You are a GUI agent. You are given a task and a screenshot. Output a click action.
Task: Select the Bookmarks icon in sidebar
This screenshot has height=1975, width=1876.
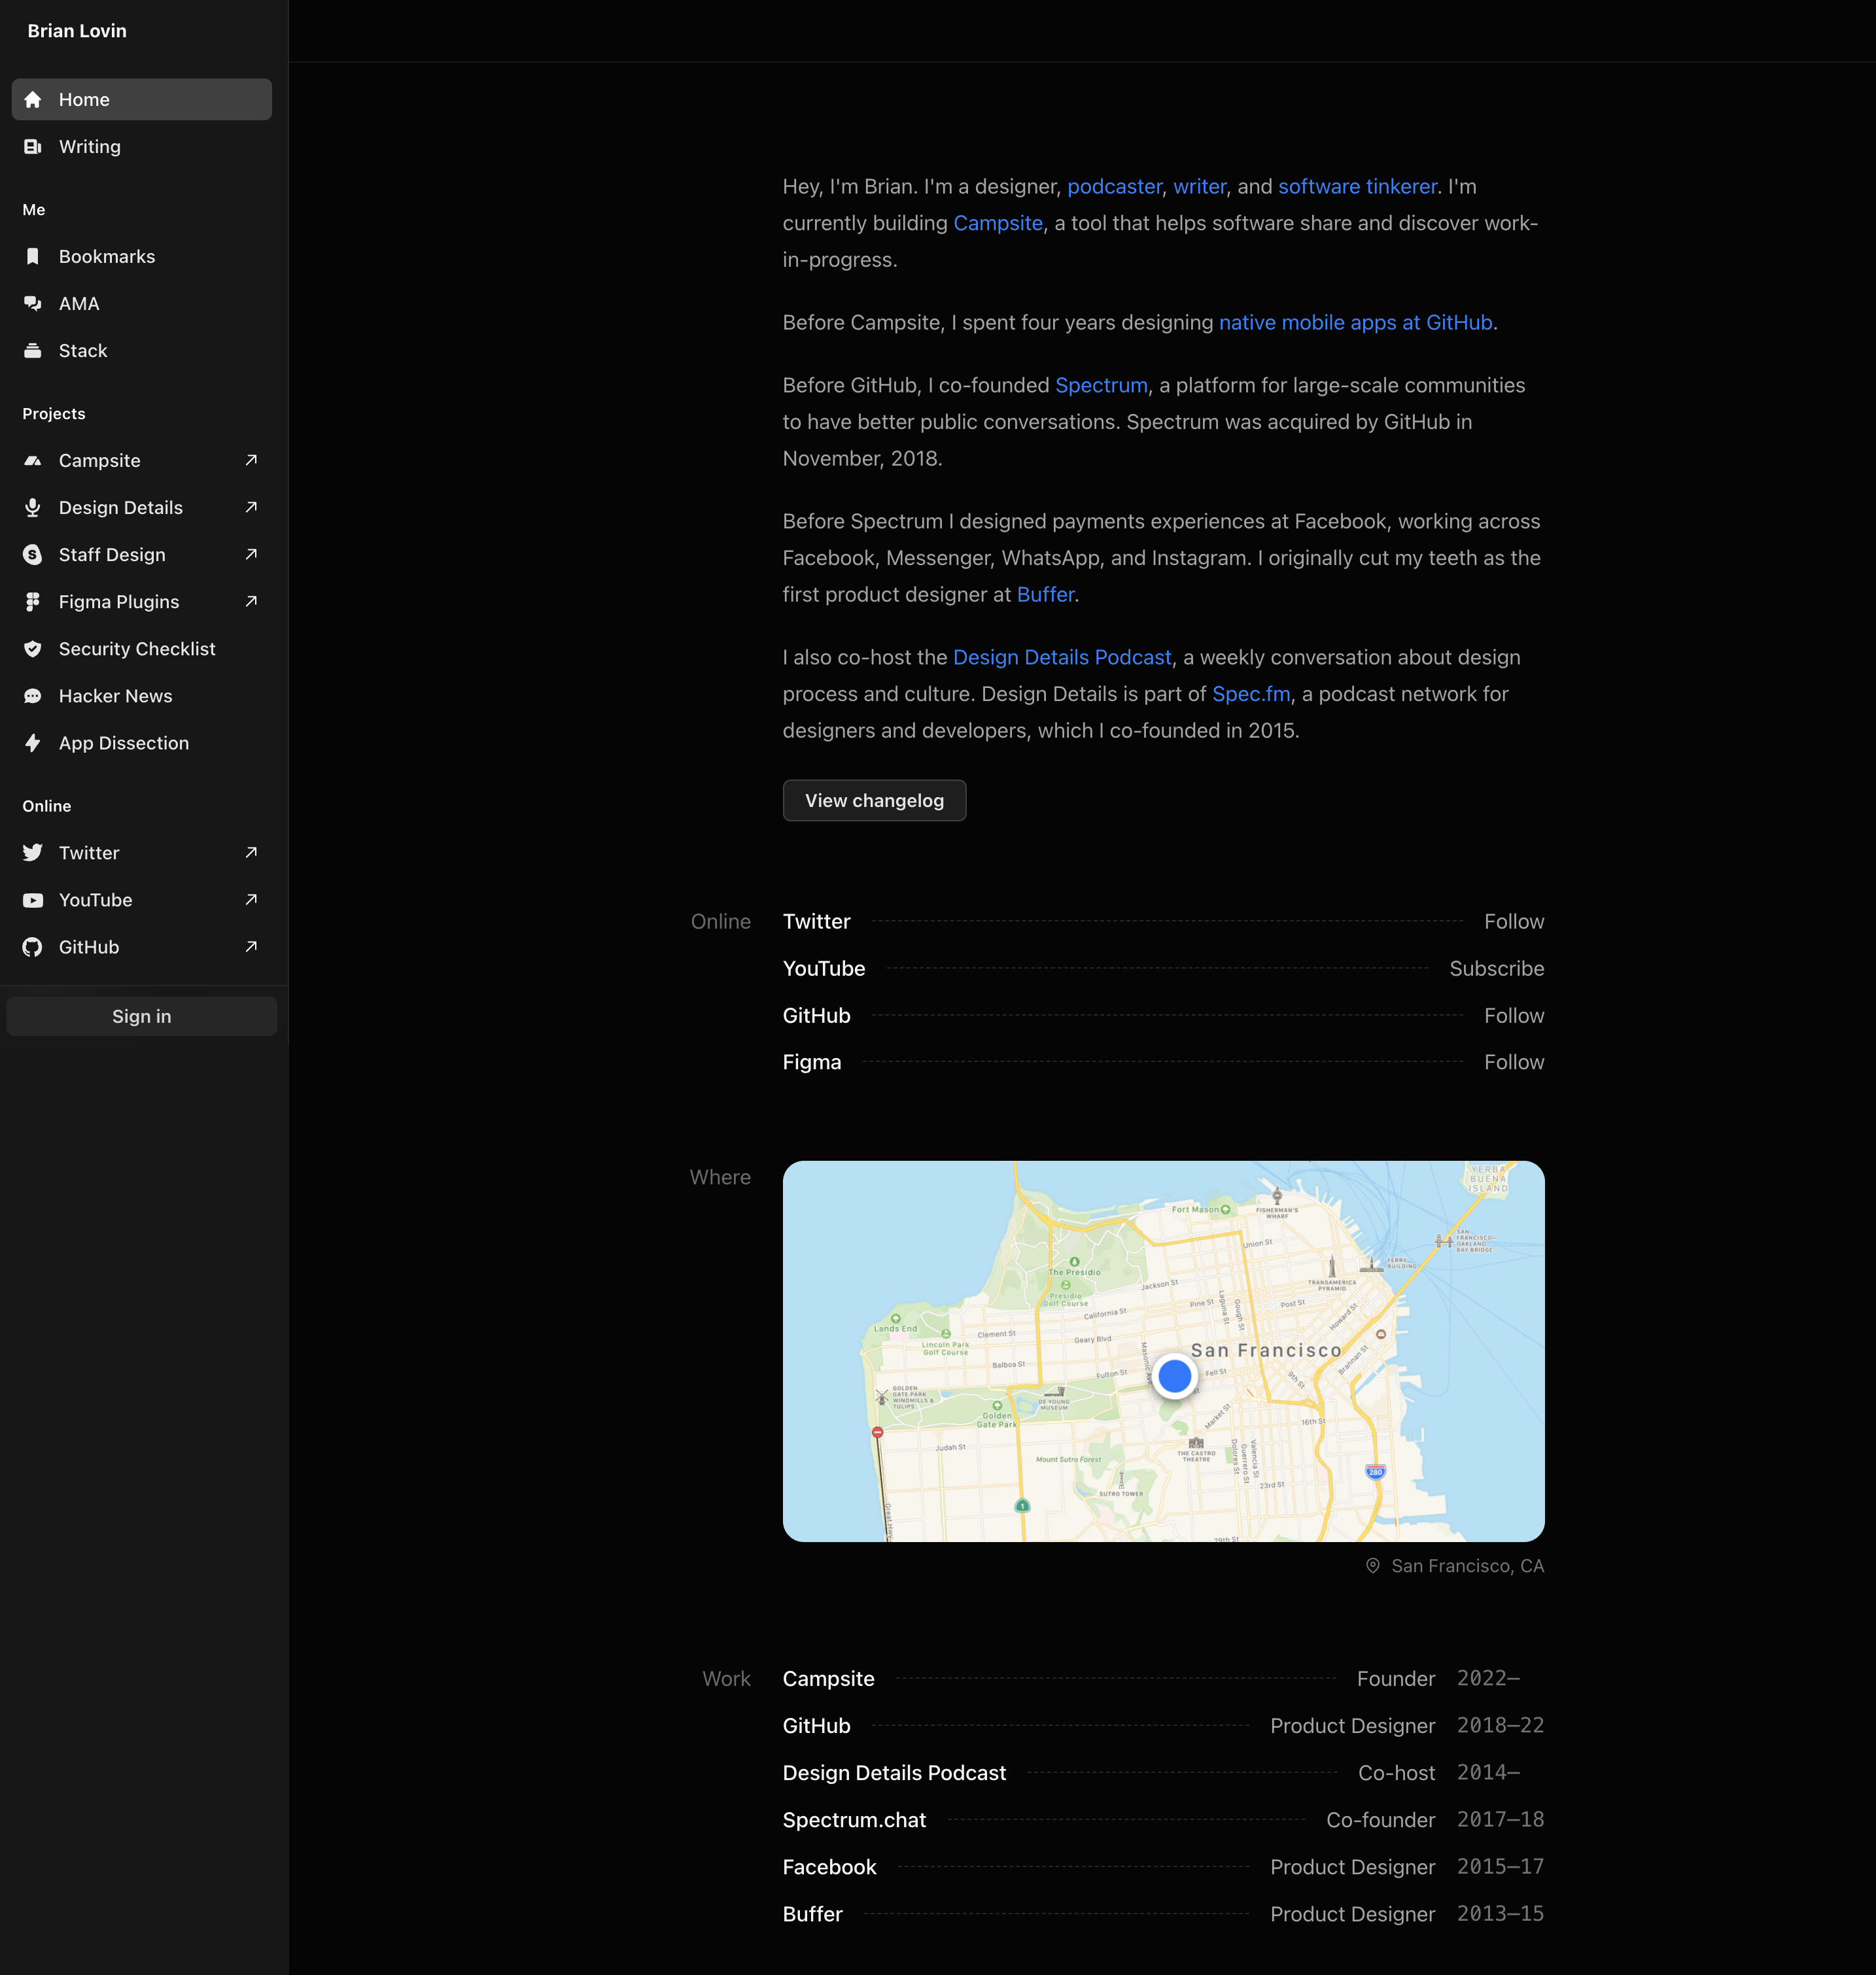(33, 256)
